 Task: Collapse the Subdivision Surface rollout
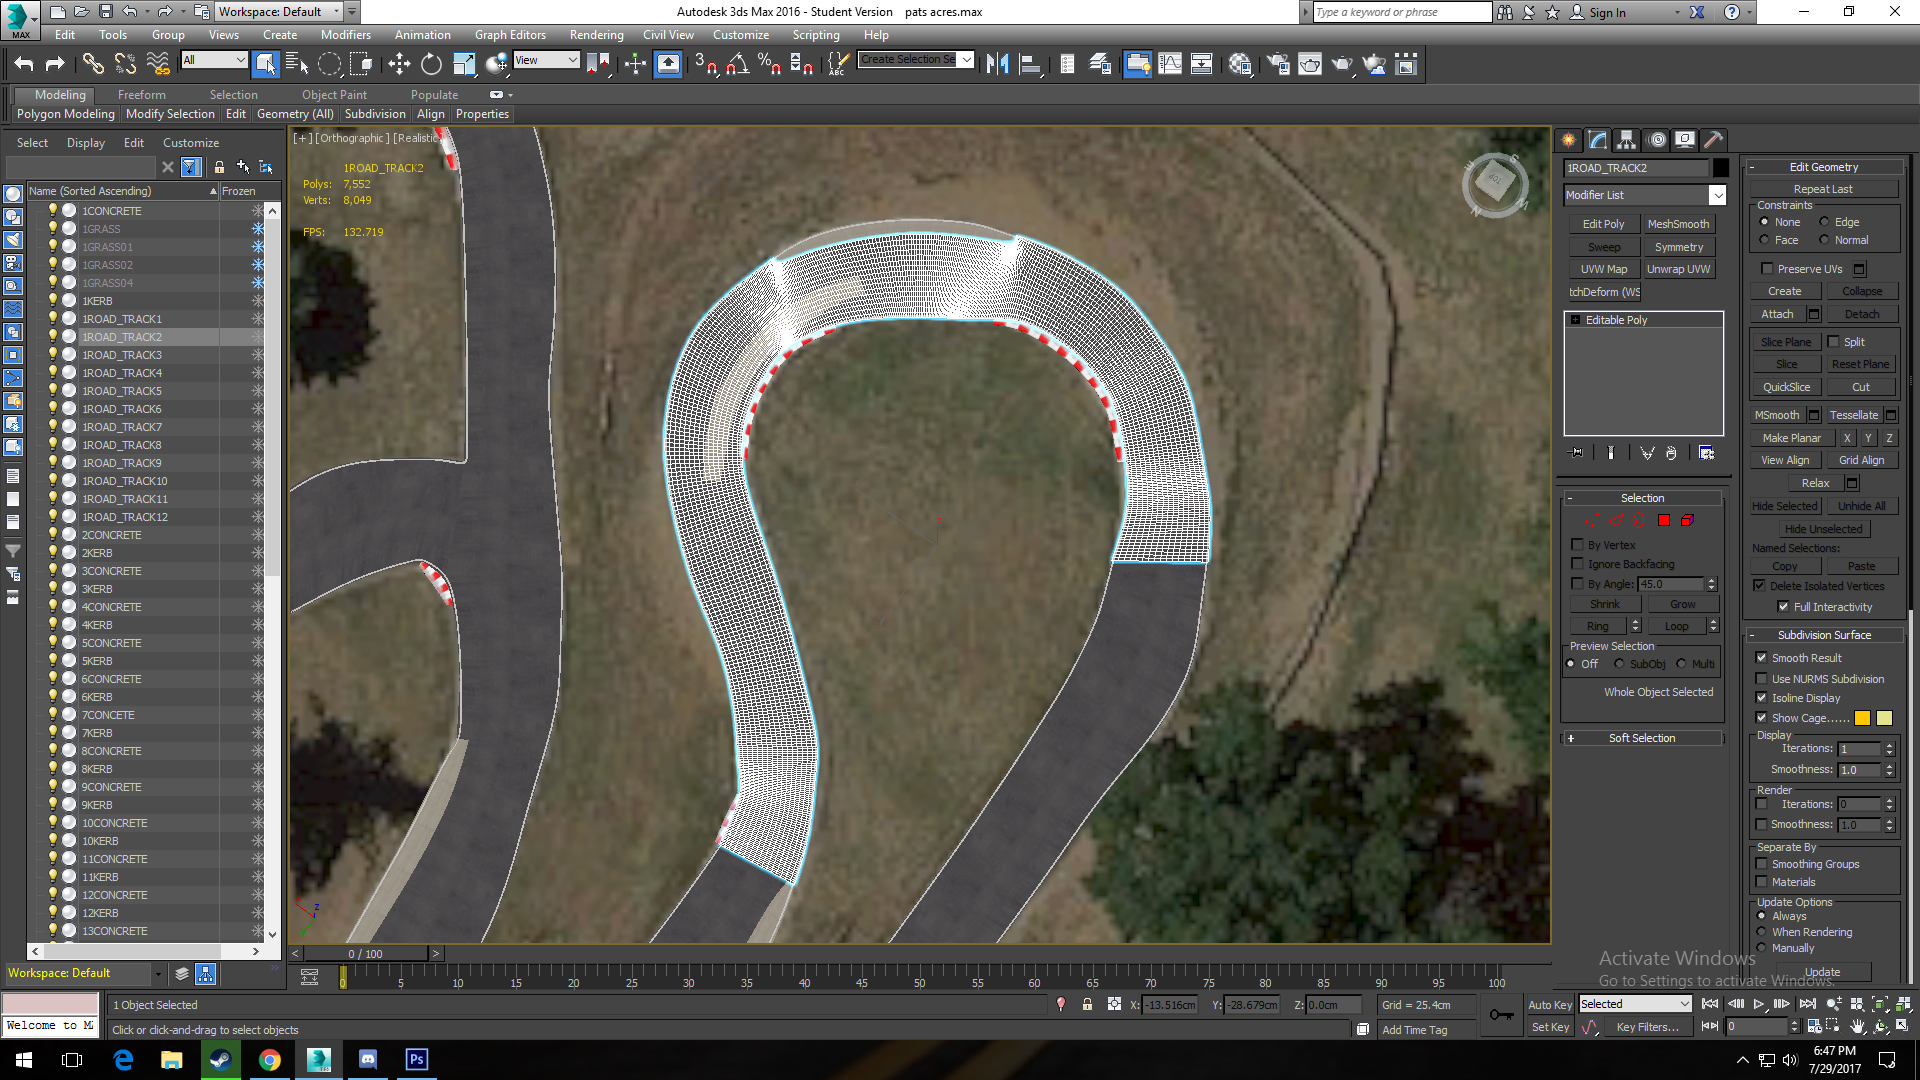click(1824, 635)
